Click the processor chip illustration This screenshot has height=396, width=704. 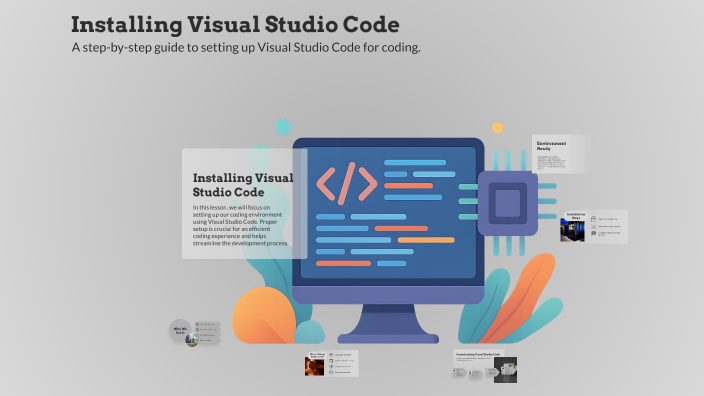pyautogui.click(x=508, y=203)
